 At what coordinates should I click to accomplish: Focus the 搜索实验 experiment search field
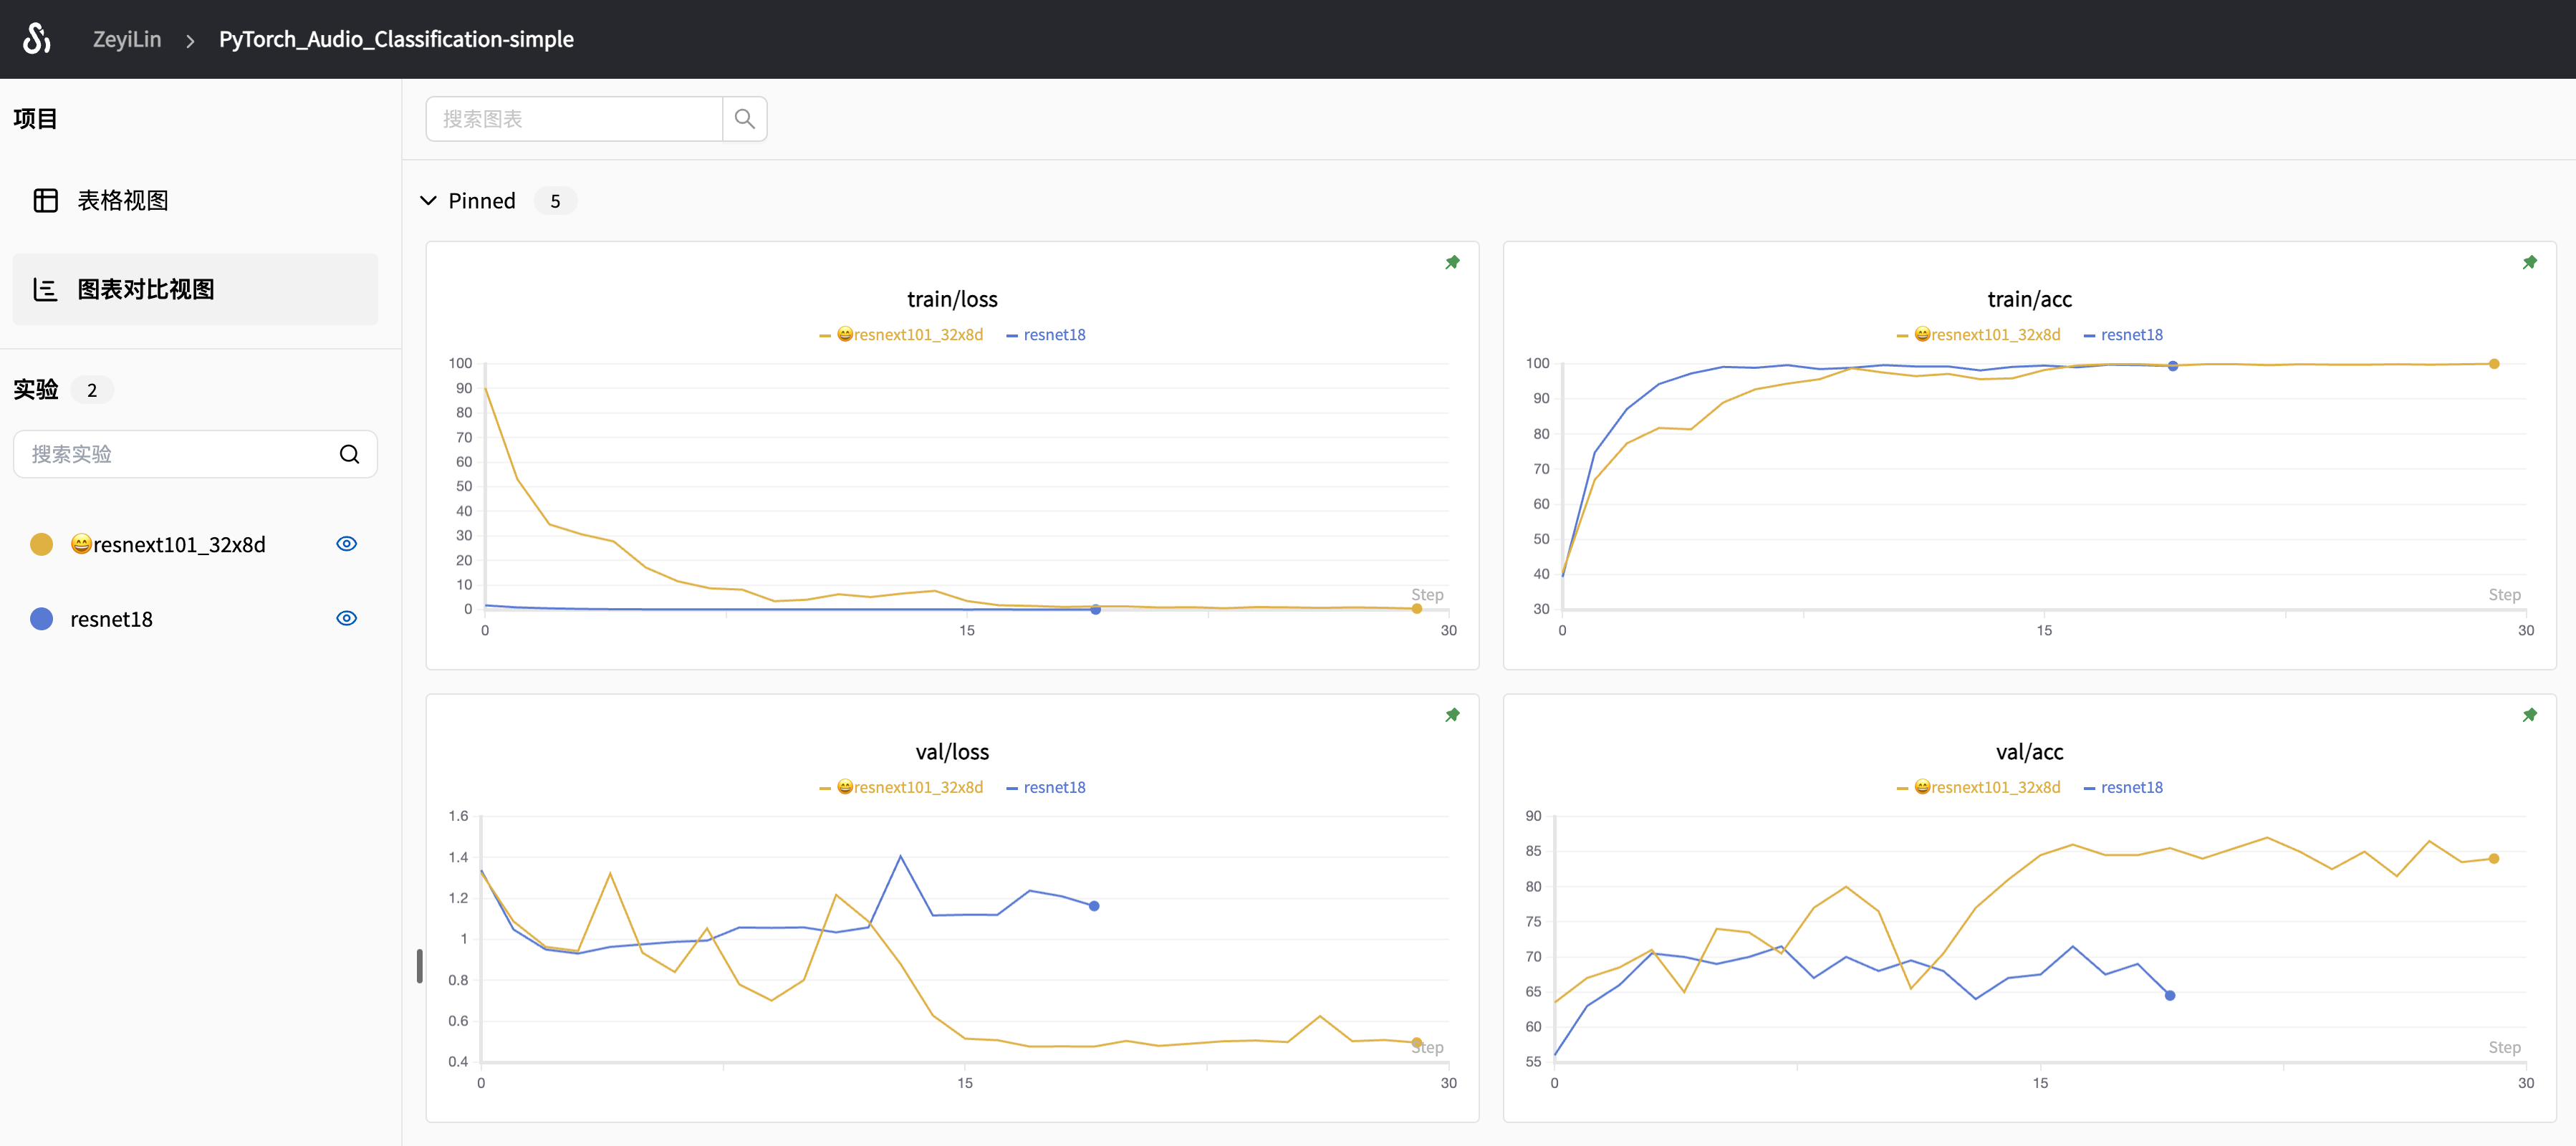pos(195,454)
